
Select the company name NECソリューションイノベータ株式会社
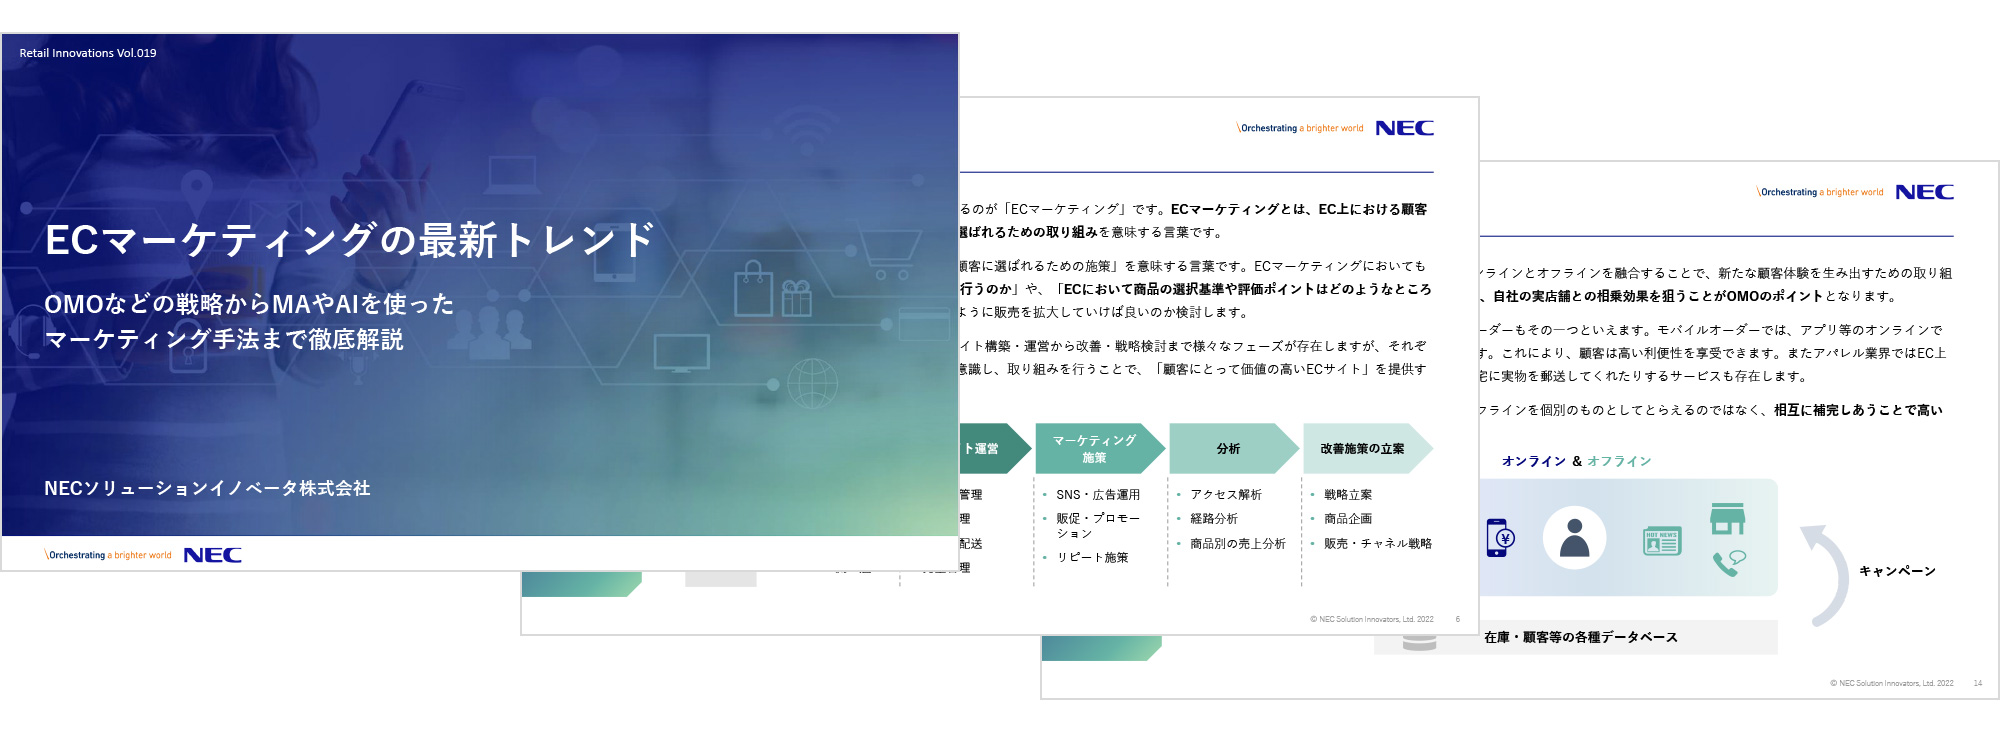[207, 488]
